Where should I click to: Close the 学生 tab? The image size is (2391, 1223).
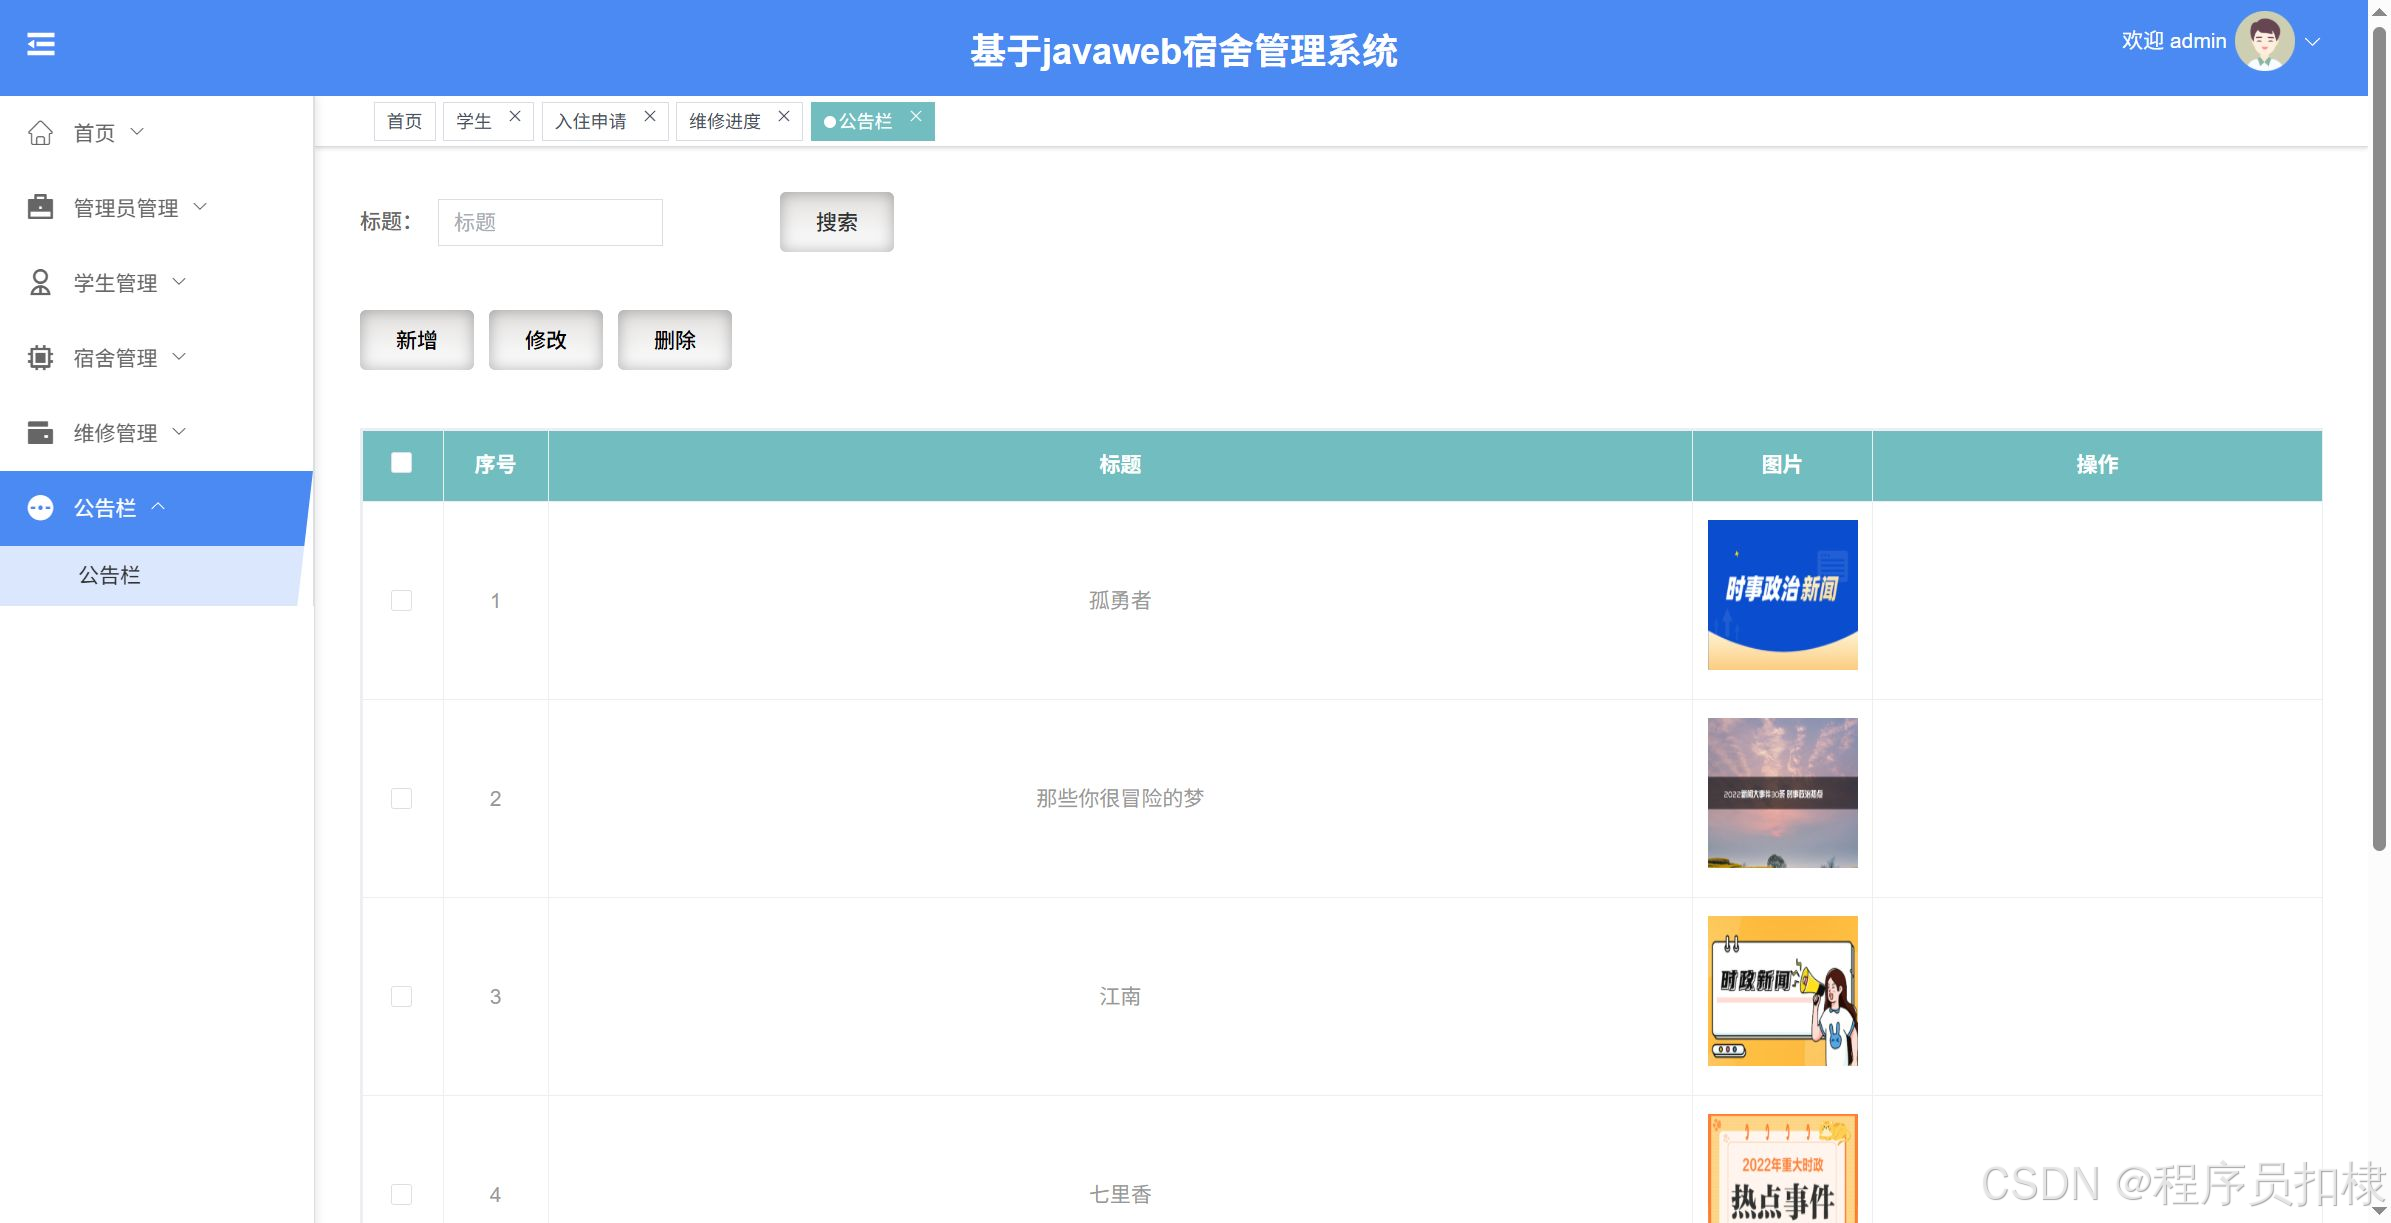coord(515,117)
